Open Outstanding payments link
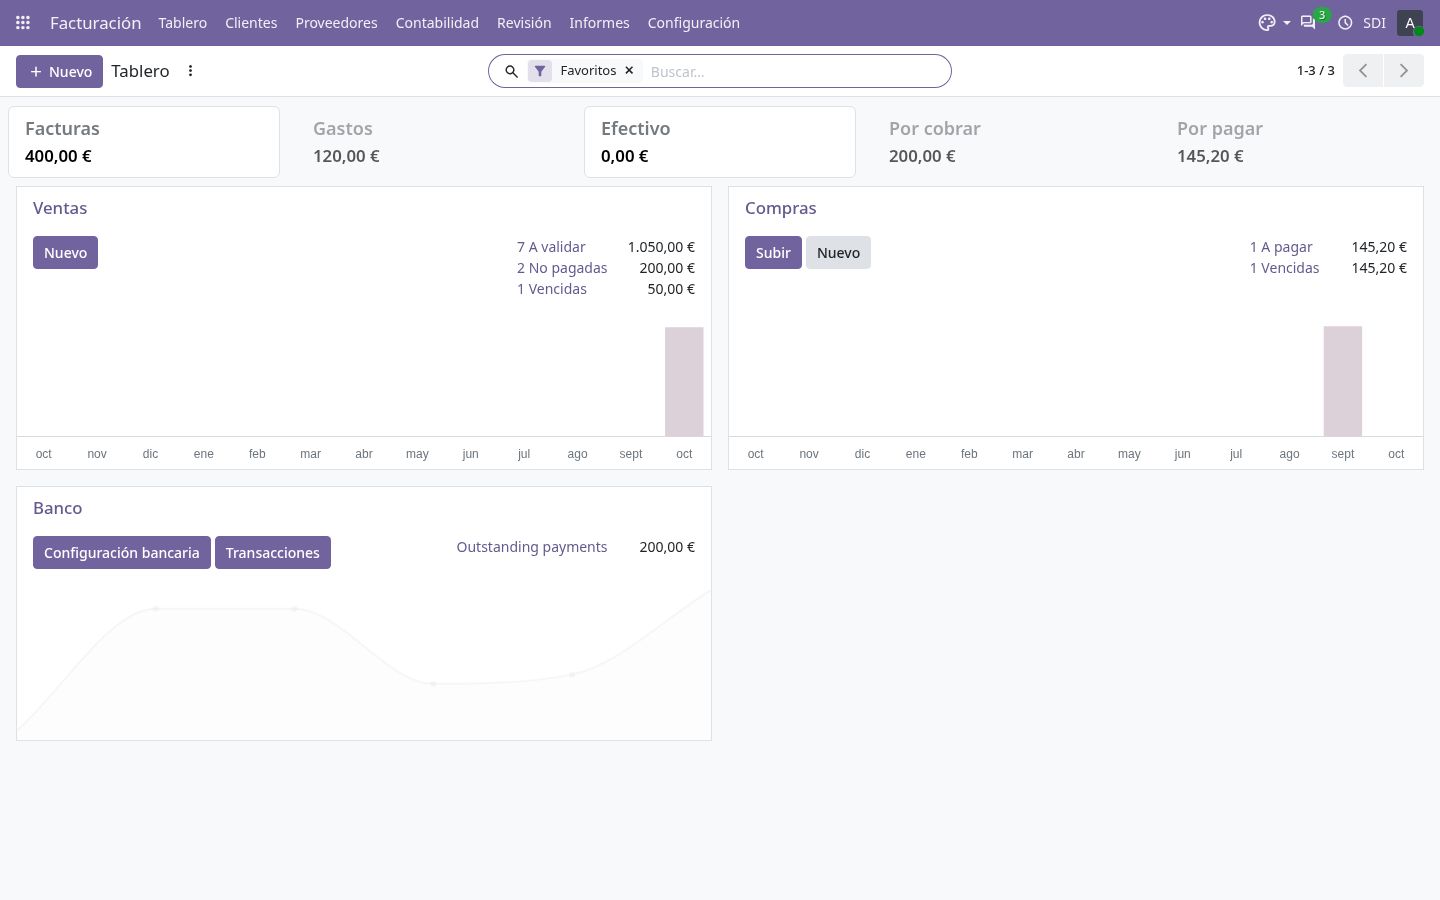 click(x=532, y=547)
